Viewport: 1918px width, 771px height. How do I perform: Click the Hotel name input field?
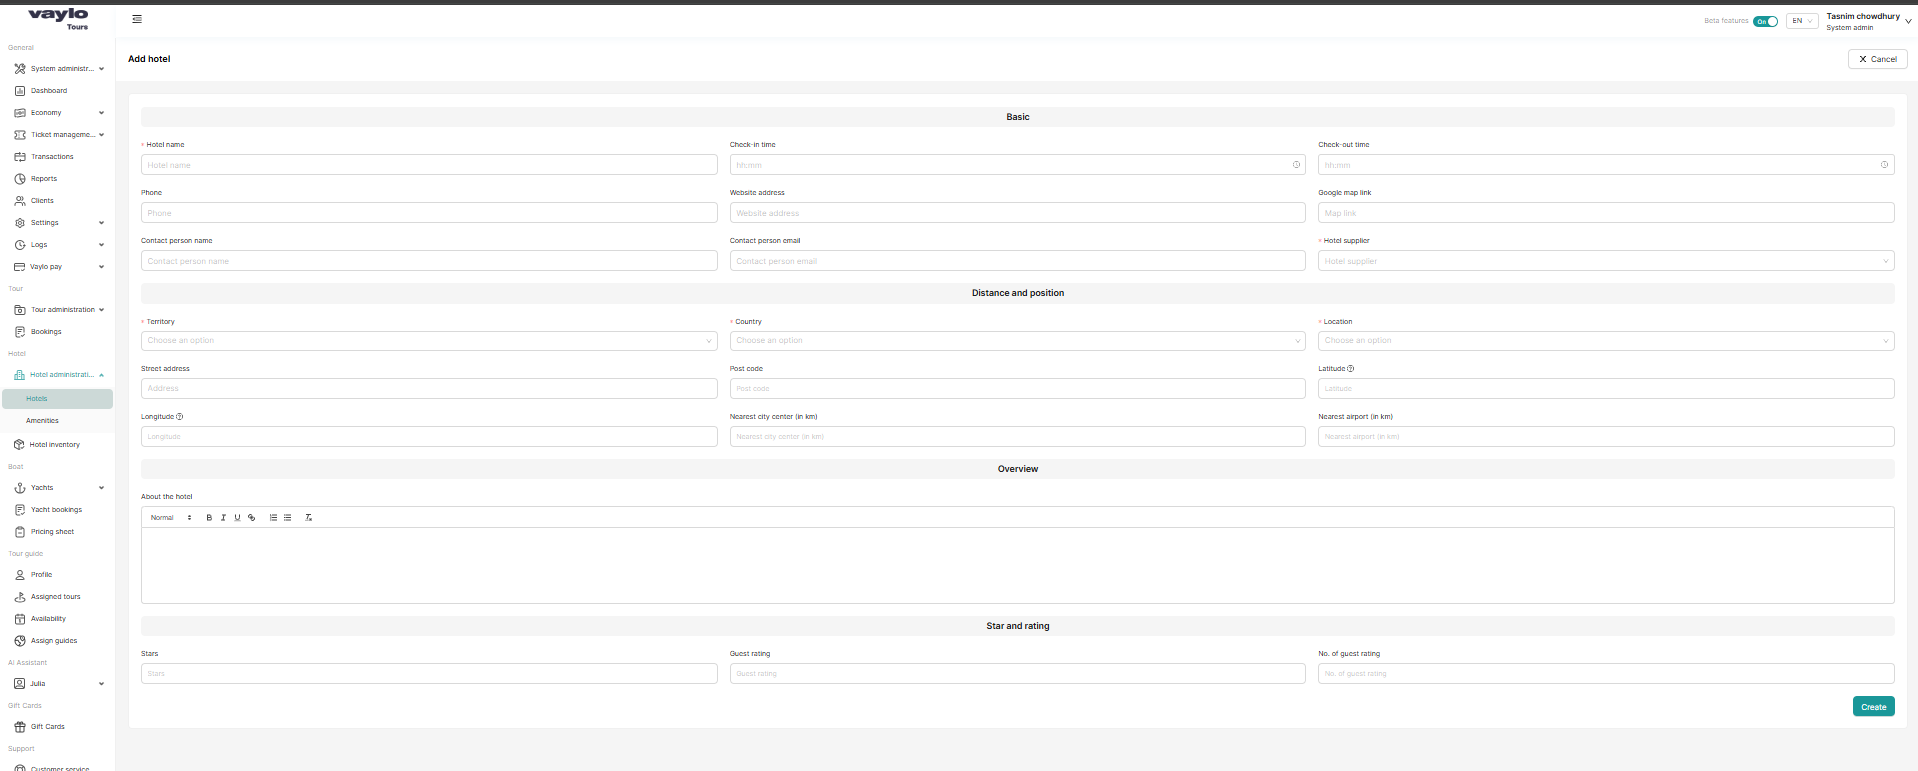coord(429,165)
